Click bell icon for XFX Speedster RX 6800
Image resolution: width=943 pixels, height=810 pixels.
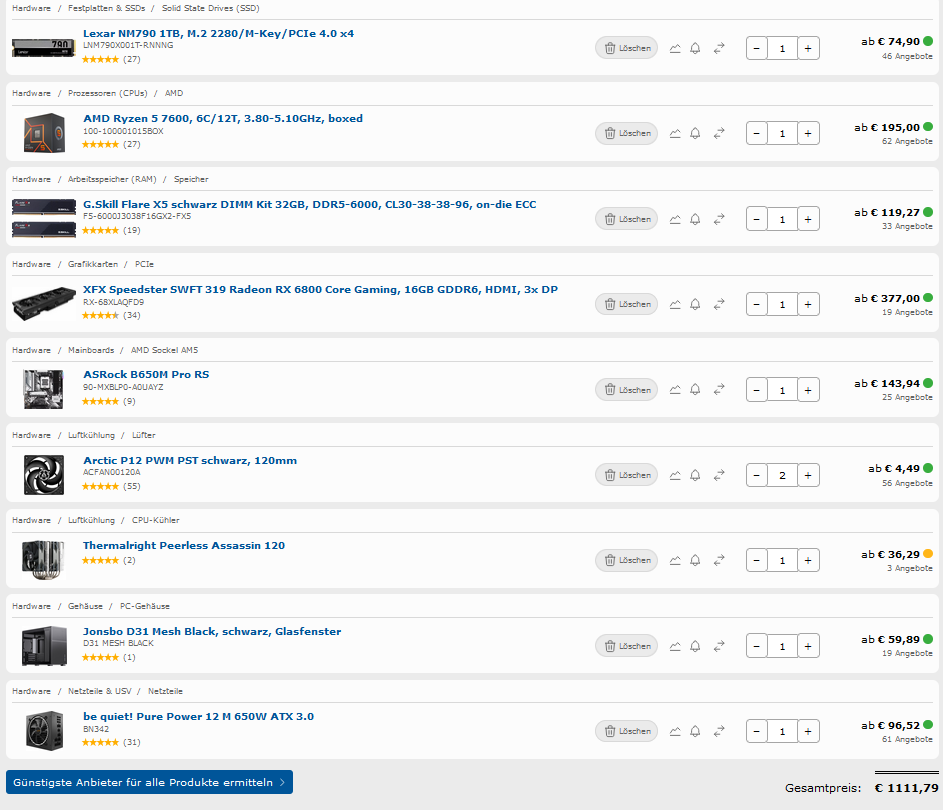click(695, 305)
